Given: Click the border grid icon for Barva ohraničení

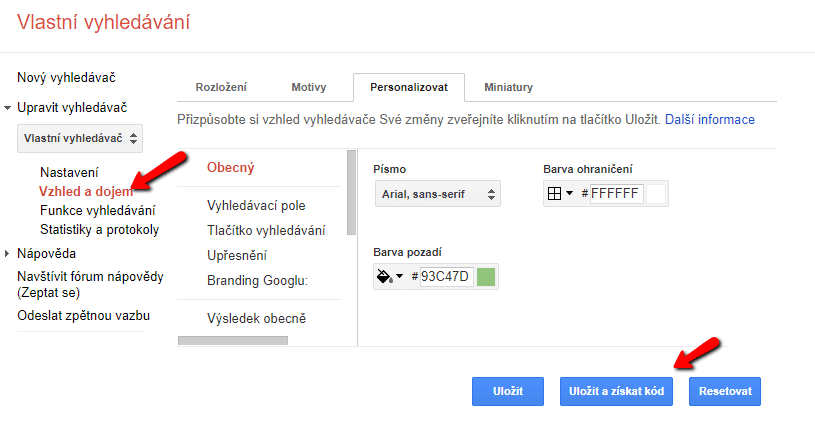Looking at the screenshot, I should pyautogui.click(x=554, y=194).
